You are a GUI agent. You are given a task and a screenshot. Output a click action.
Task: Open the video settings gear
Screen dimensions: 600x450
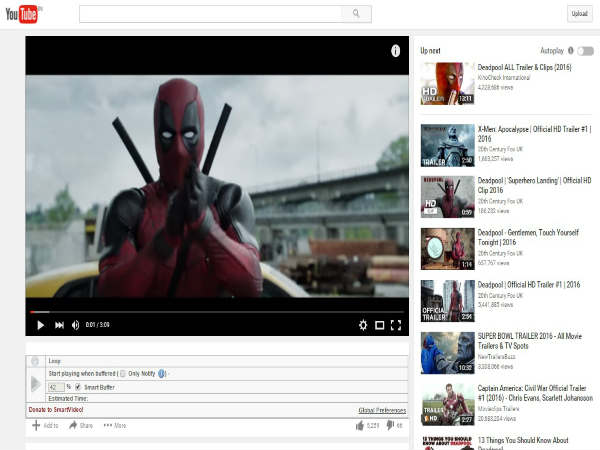pos(363,325)
